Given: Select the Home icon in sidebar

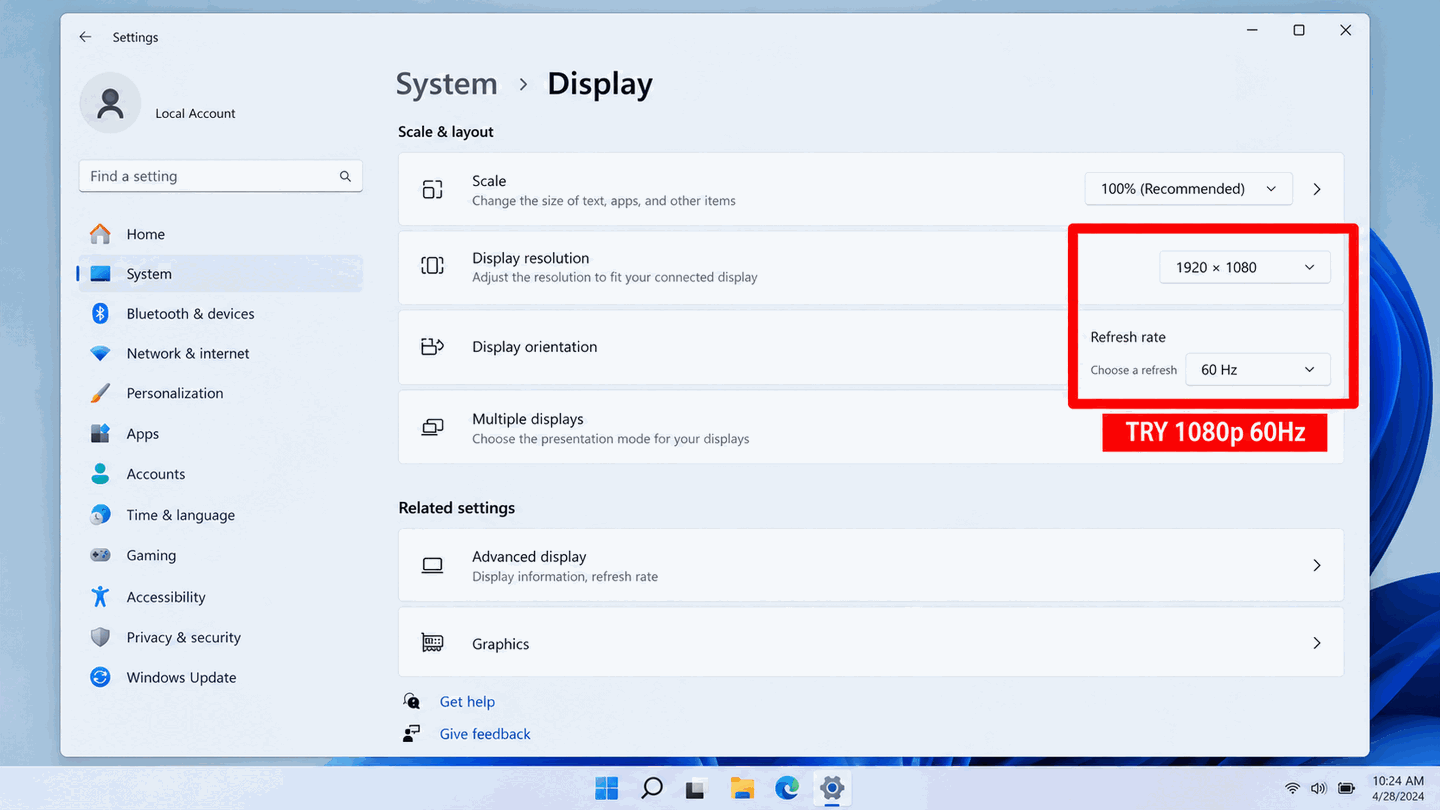Looking at the screenshot, I should (100, 234).
